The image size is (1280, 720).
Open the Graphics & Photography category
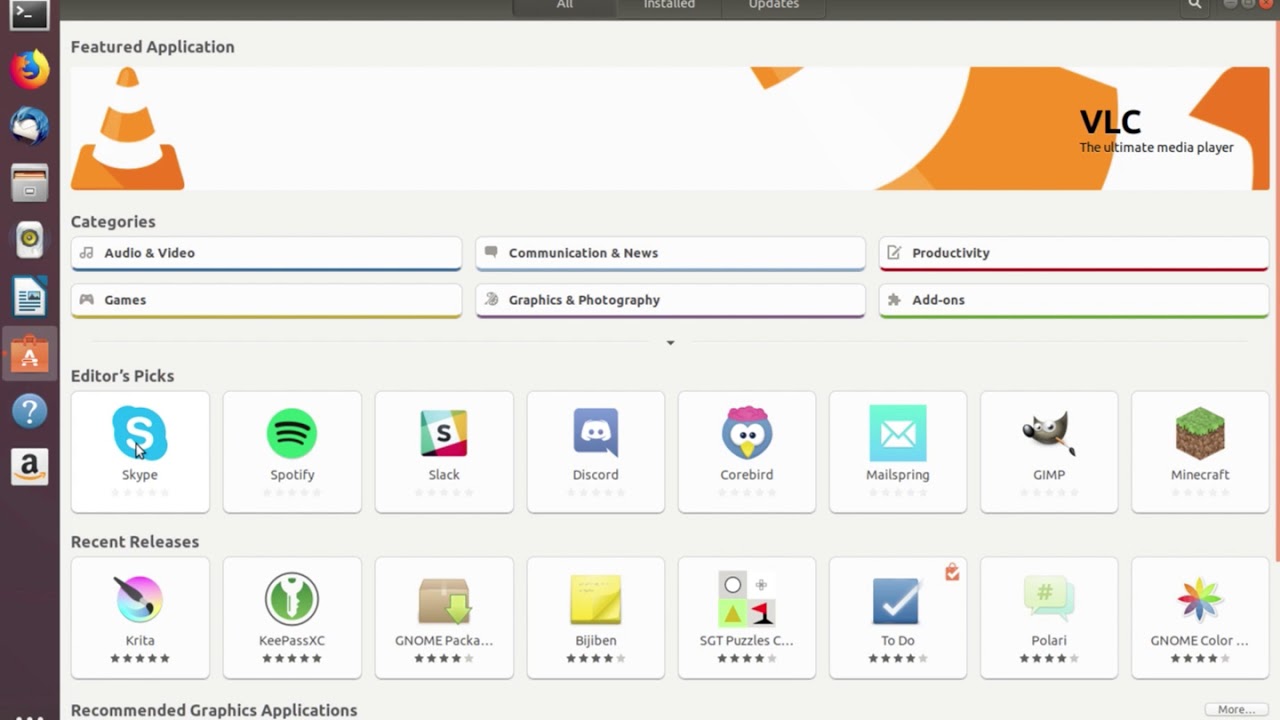pos(670,300)
